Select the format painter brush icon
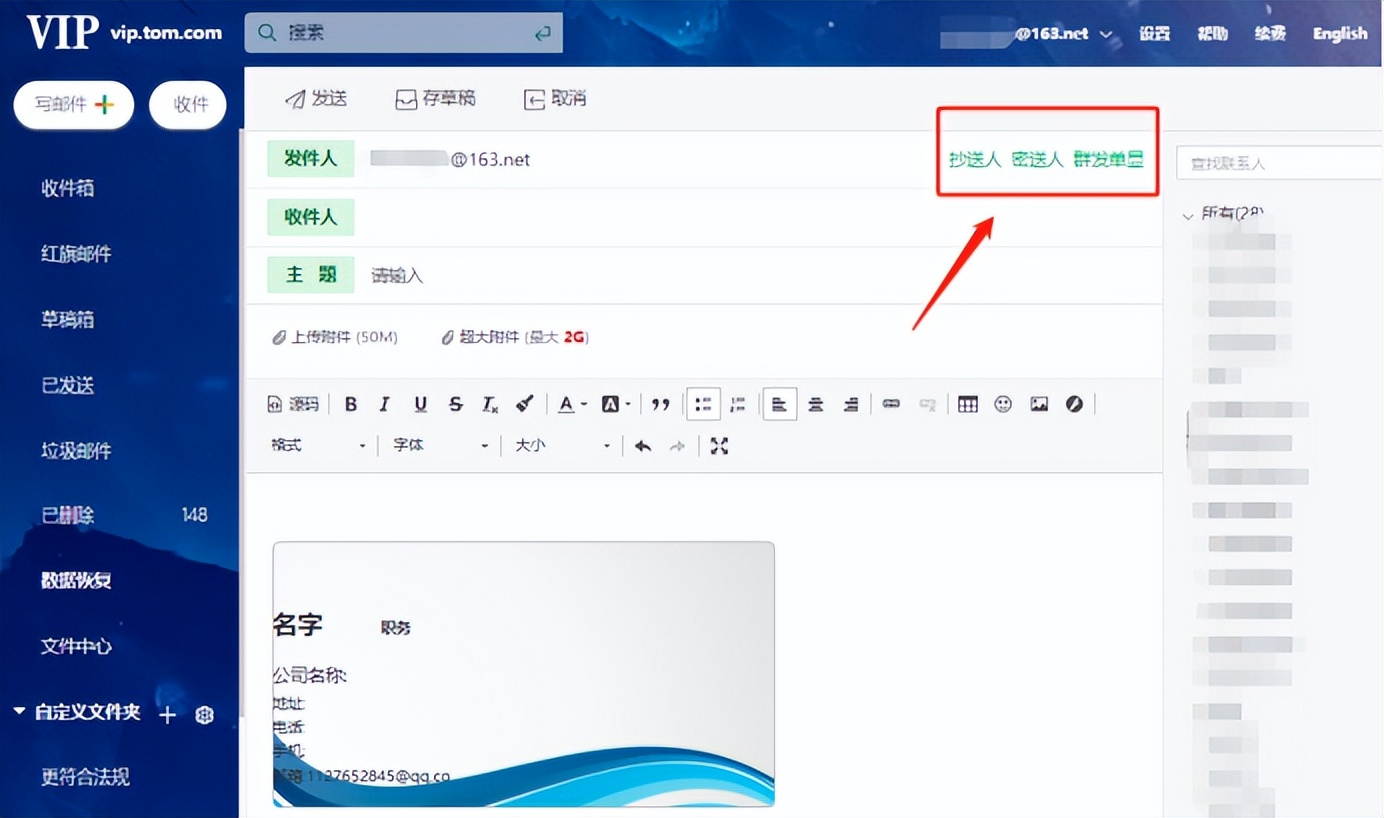The image size is (1384, 818). pyautogui.click(x=524, y=403)
